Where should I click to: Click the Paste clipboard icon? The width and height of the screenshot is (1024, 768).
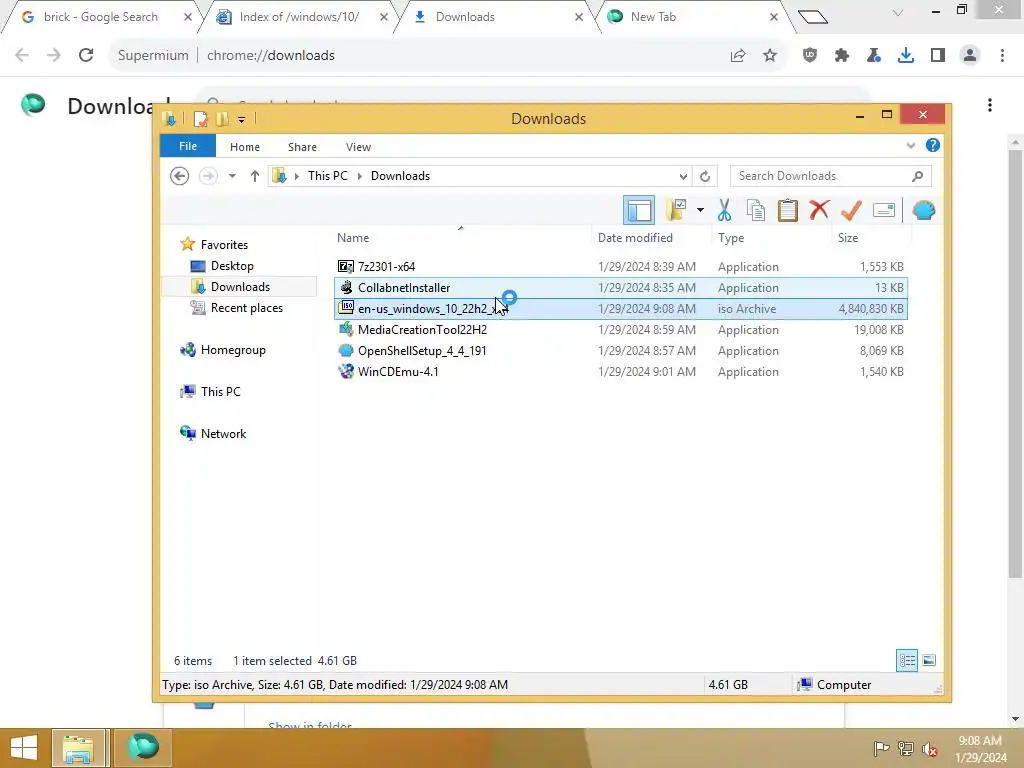pyautogui.click(x=788, y=210)
